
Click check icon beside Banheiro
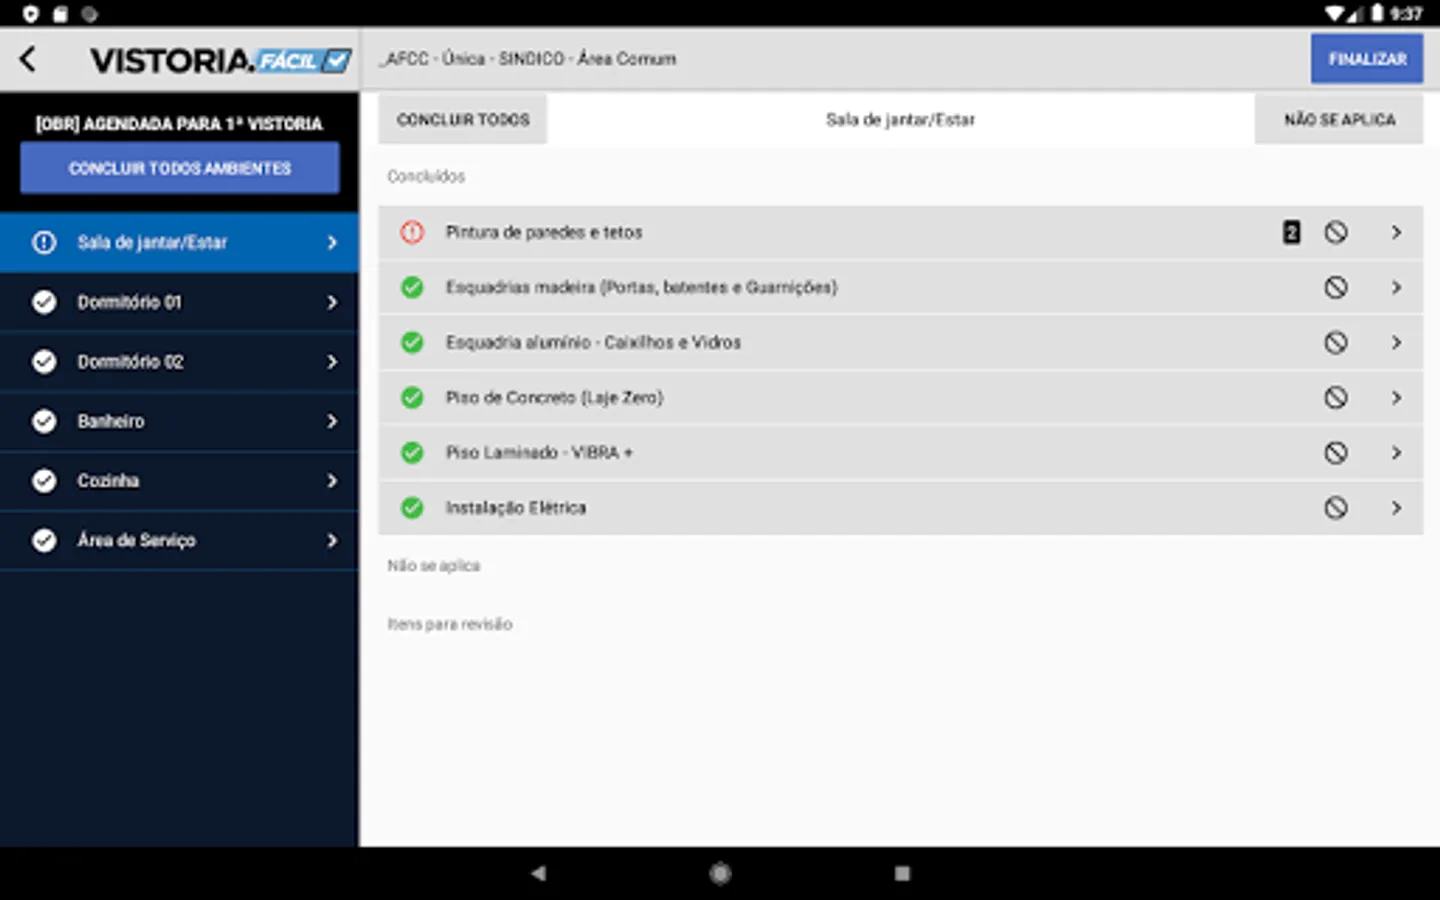click(44, 421)
